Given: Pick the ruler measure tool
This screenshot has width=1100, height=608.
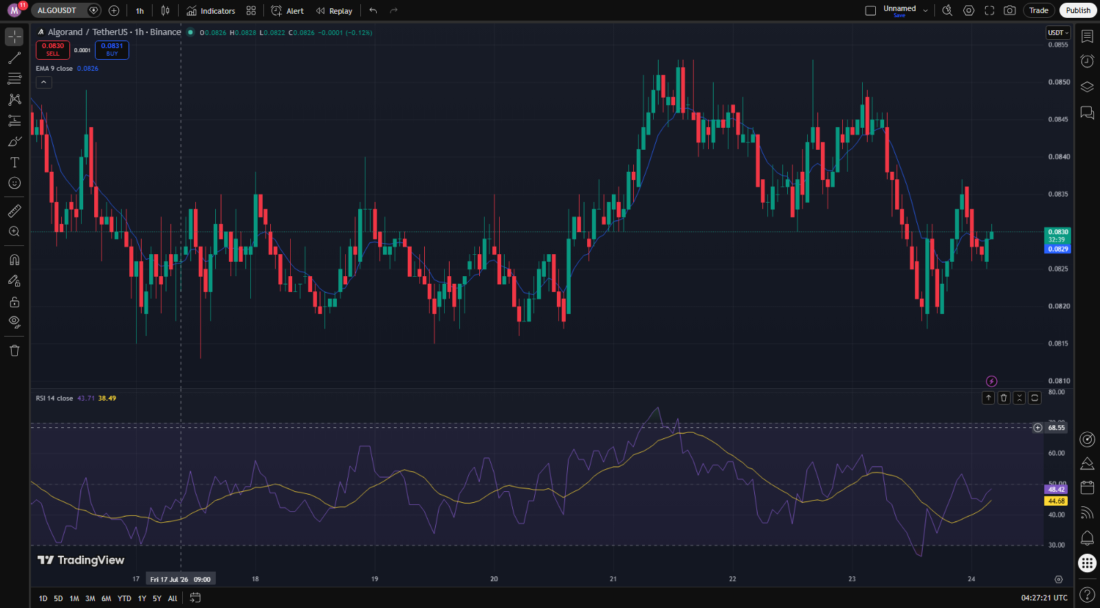Looking at the screenshot, I should coord(14,210).
